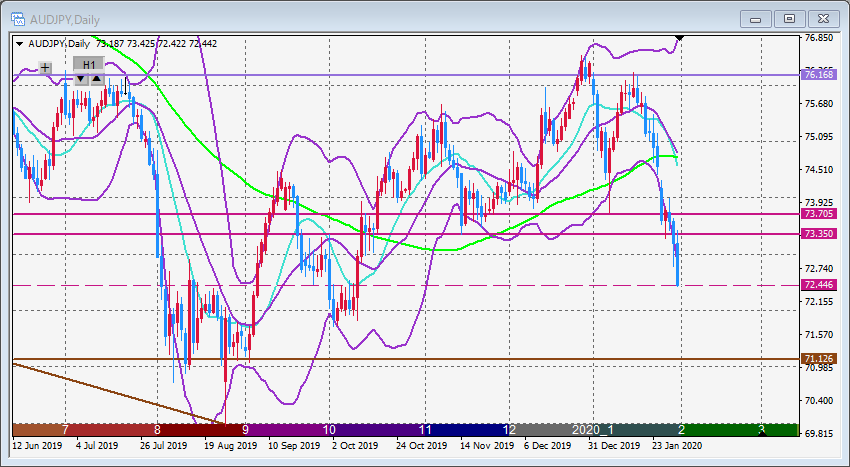Click the 70.400 price scale value

coord(818,400)
